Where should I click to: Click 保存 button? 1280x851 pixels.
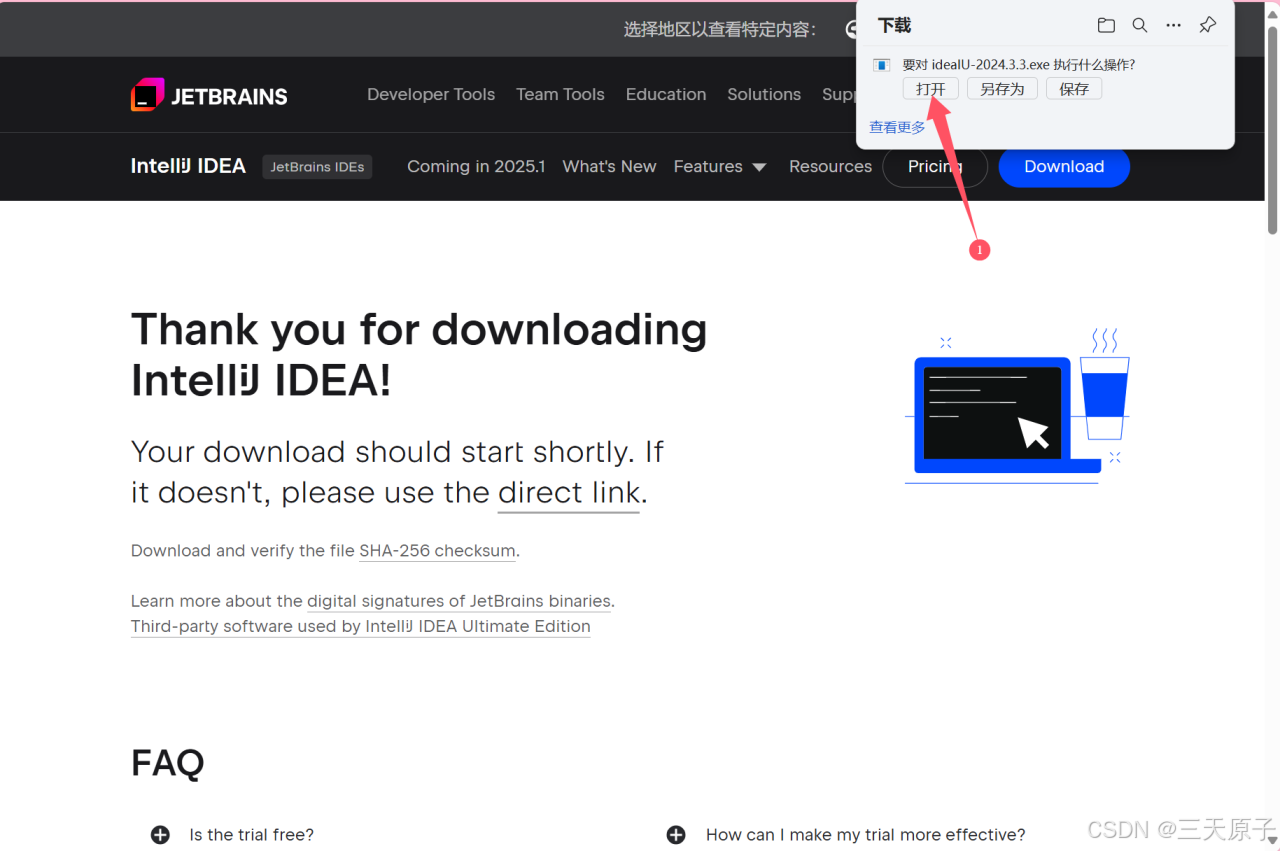1074,89
